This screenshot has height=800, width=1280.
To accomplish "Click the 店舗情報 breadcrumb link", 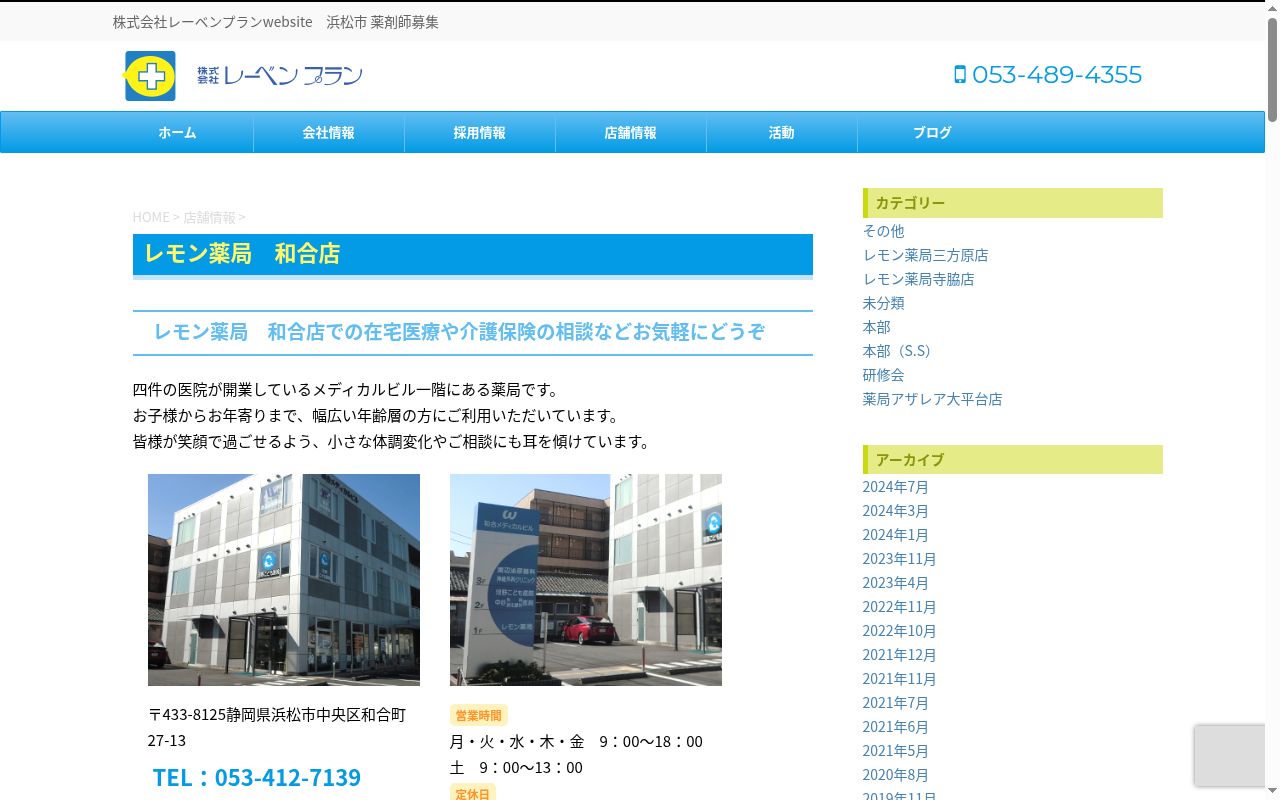I will (x=209, y=217).
